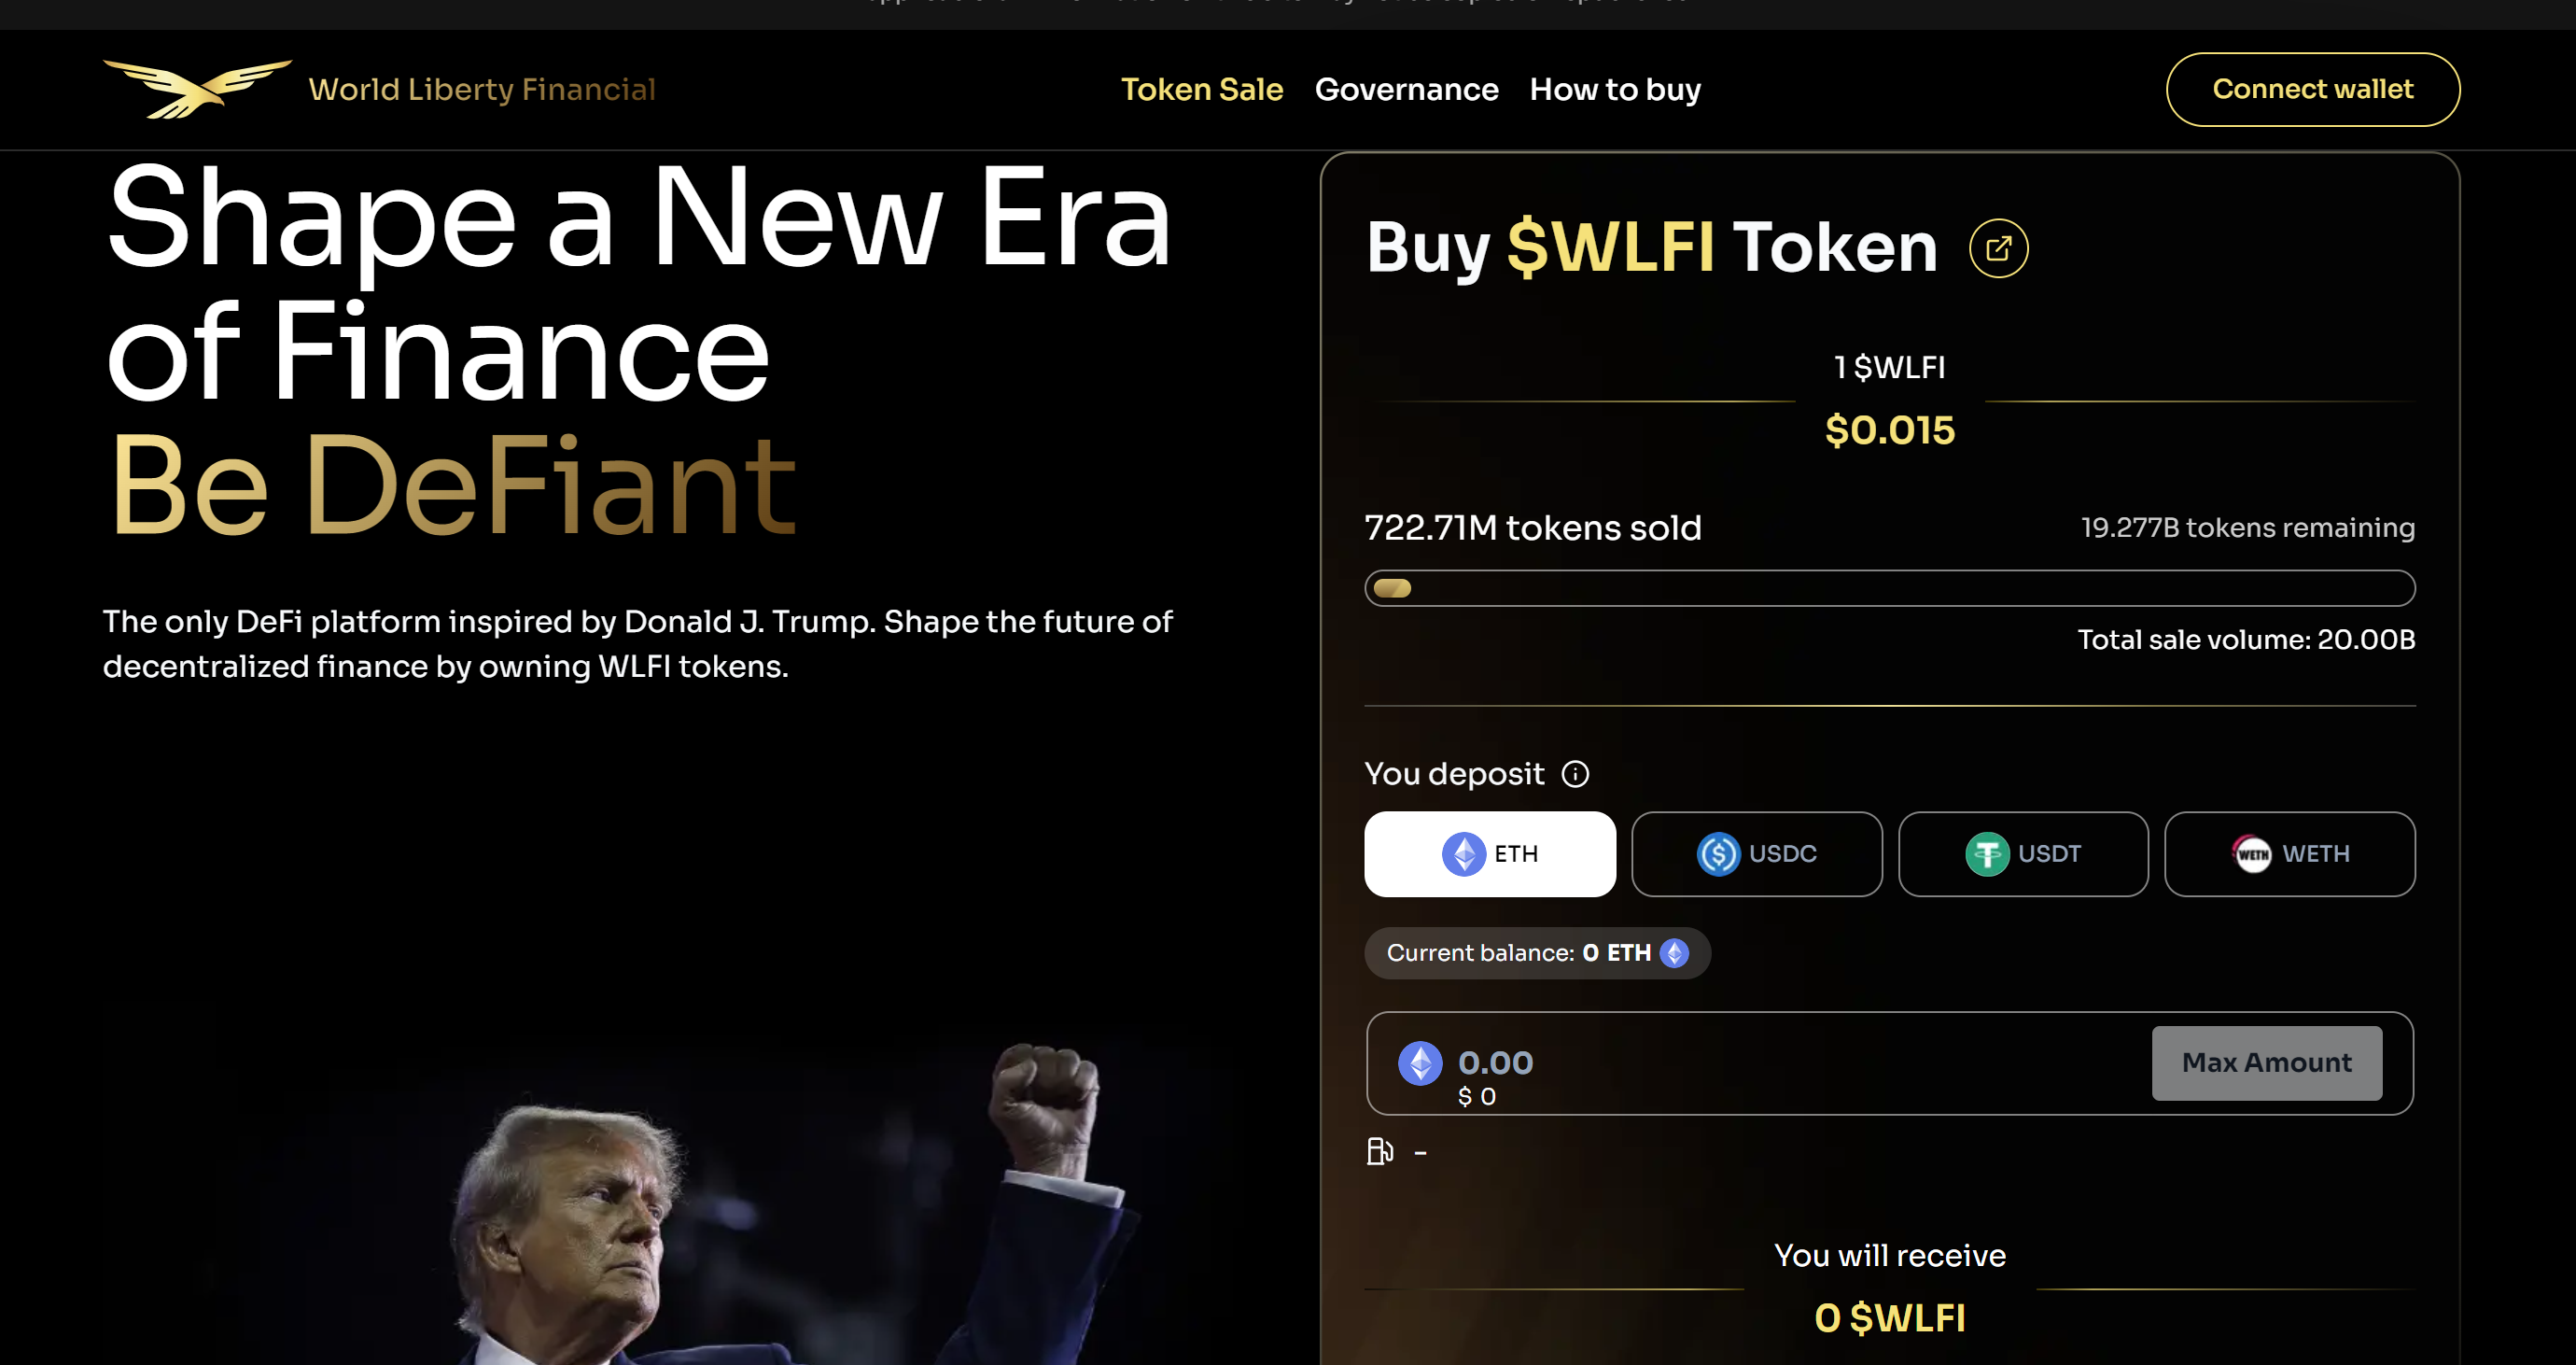Click the World Liberty Financial brand name
The width and height of the screenshot is (2576, 1365).
pyautogui.click(x=482, y=90)
